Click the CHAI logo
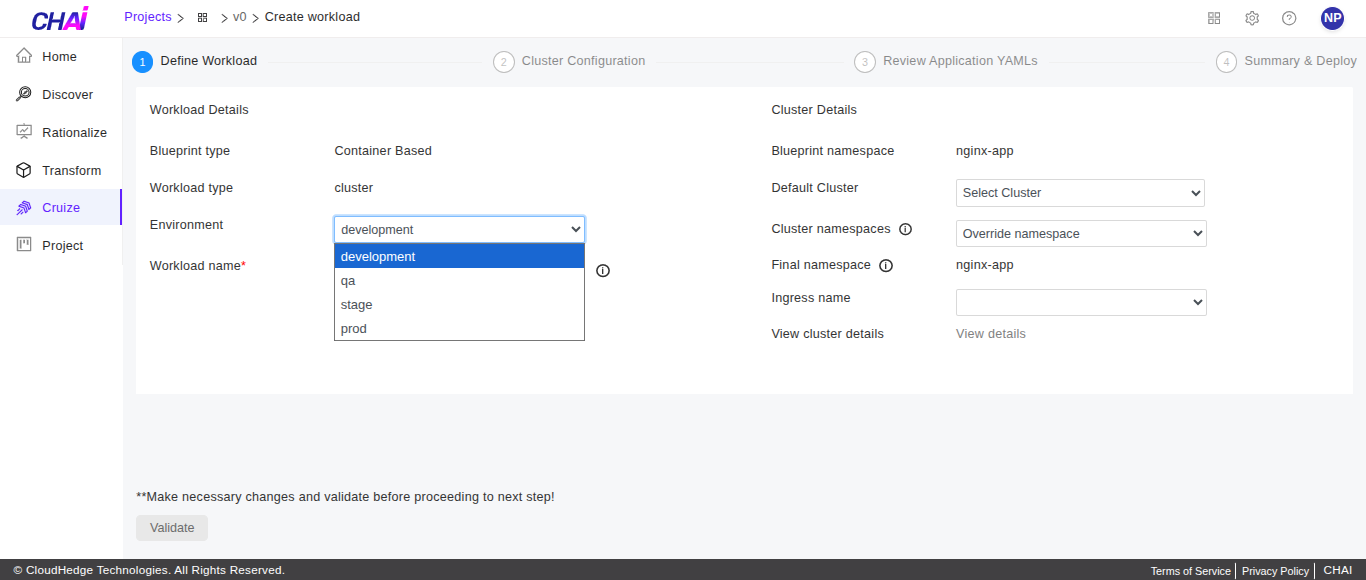Screen dimensions: 1366x580 pyautogui.click(x=60, y=19)
